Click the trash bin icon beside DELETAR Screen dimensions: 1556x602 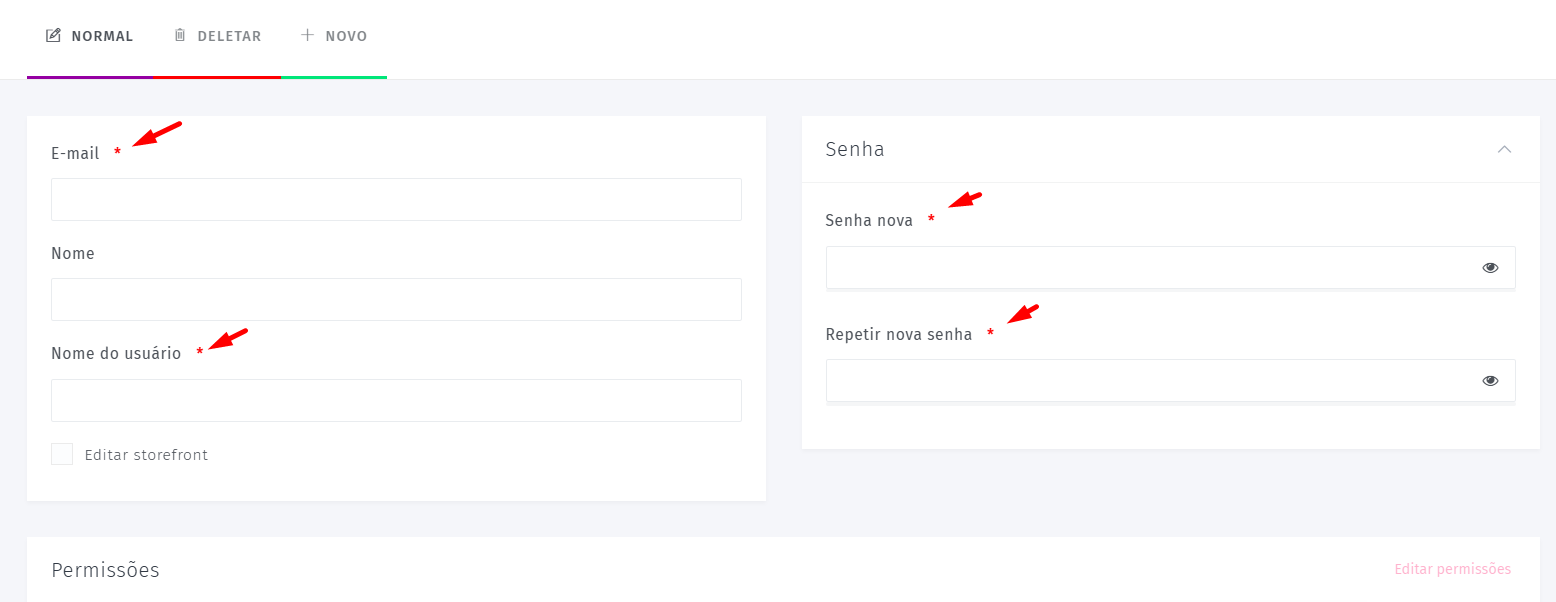[x=180, y=36]
